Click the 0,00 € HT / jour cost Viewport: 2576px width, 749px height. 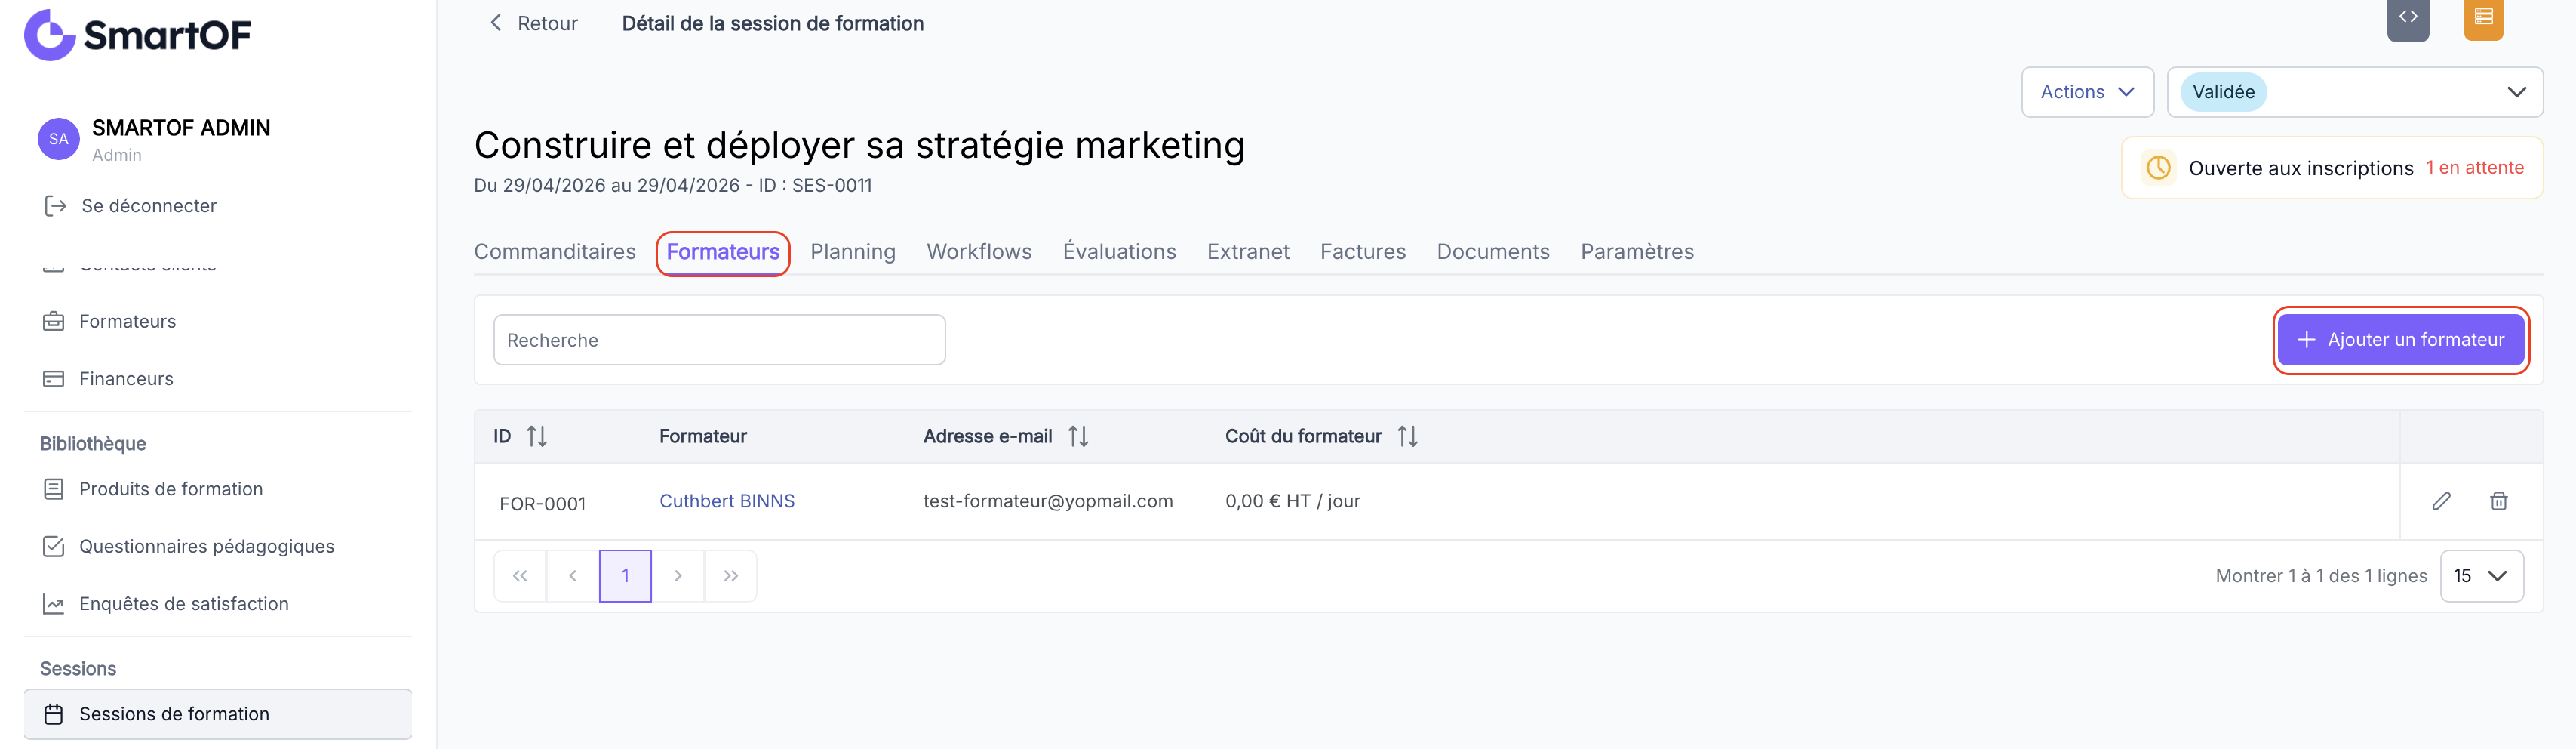tap(1293, 501)
